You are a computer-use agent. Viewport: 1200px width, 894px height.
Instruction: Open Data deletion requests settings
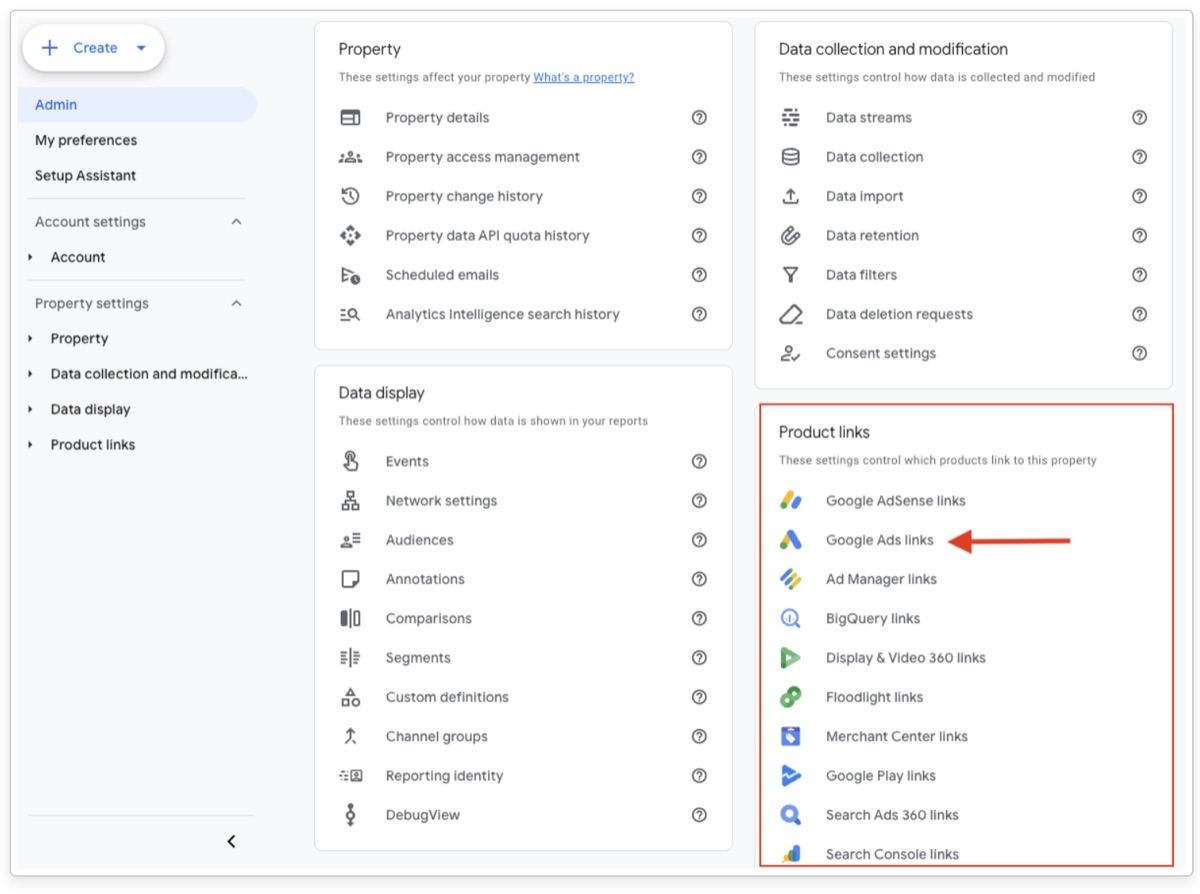899,314
